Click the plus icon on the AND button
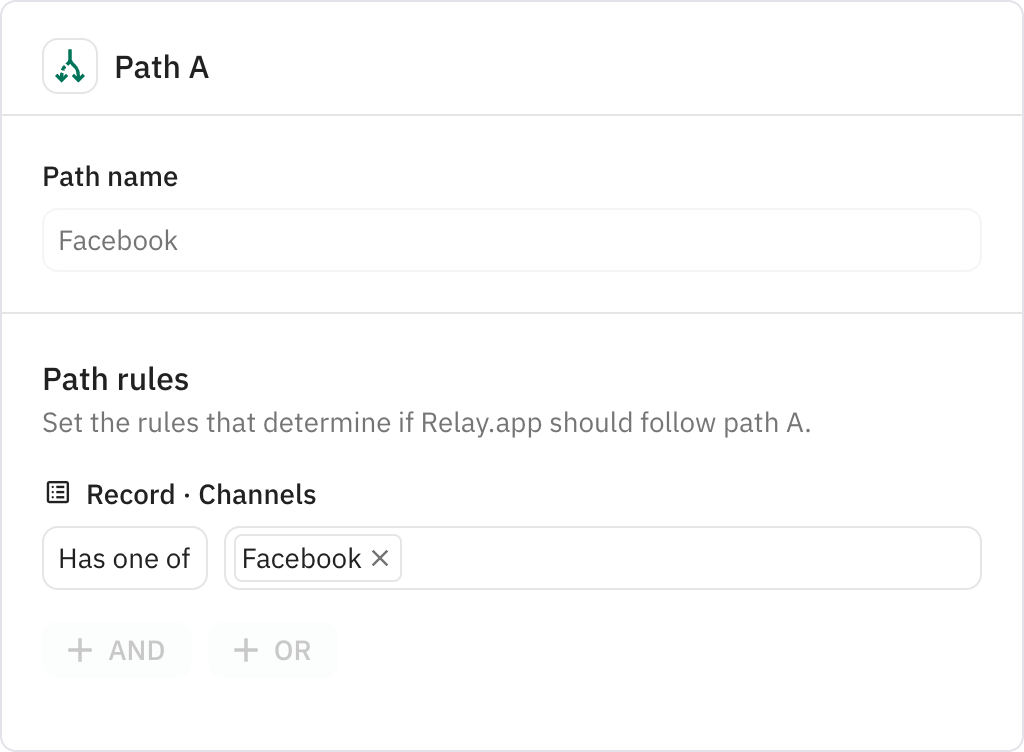 coord(79,650)
